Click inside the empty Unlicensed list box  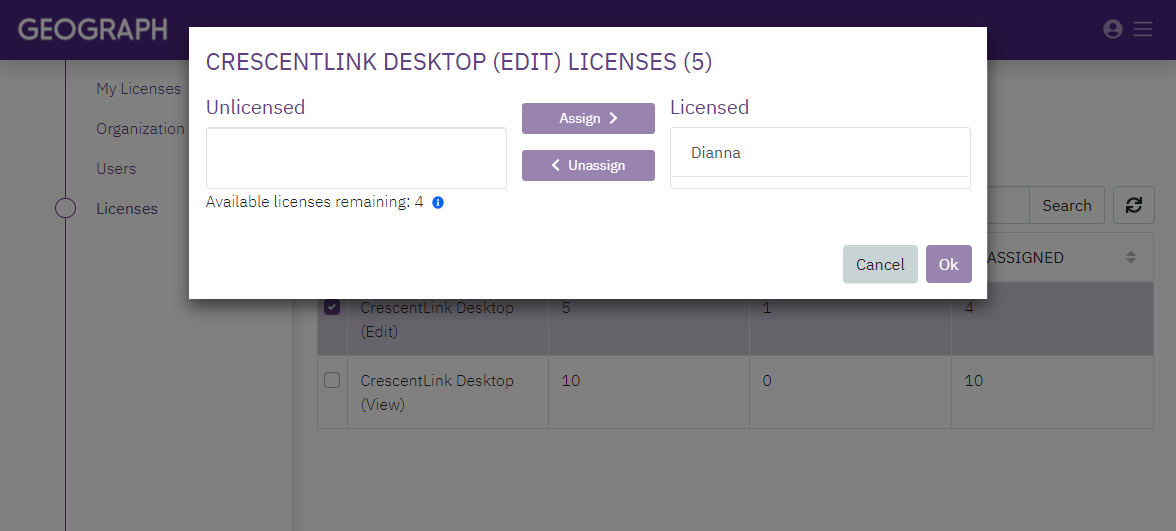click(356, 158)
